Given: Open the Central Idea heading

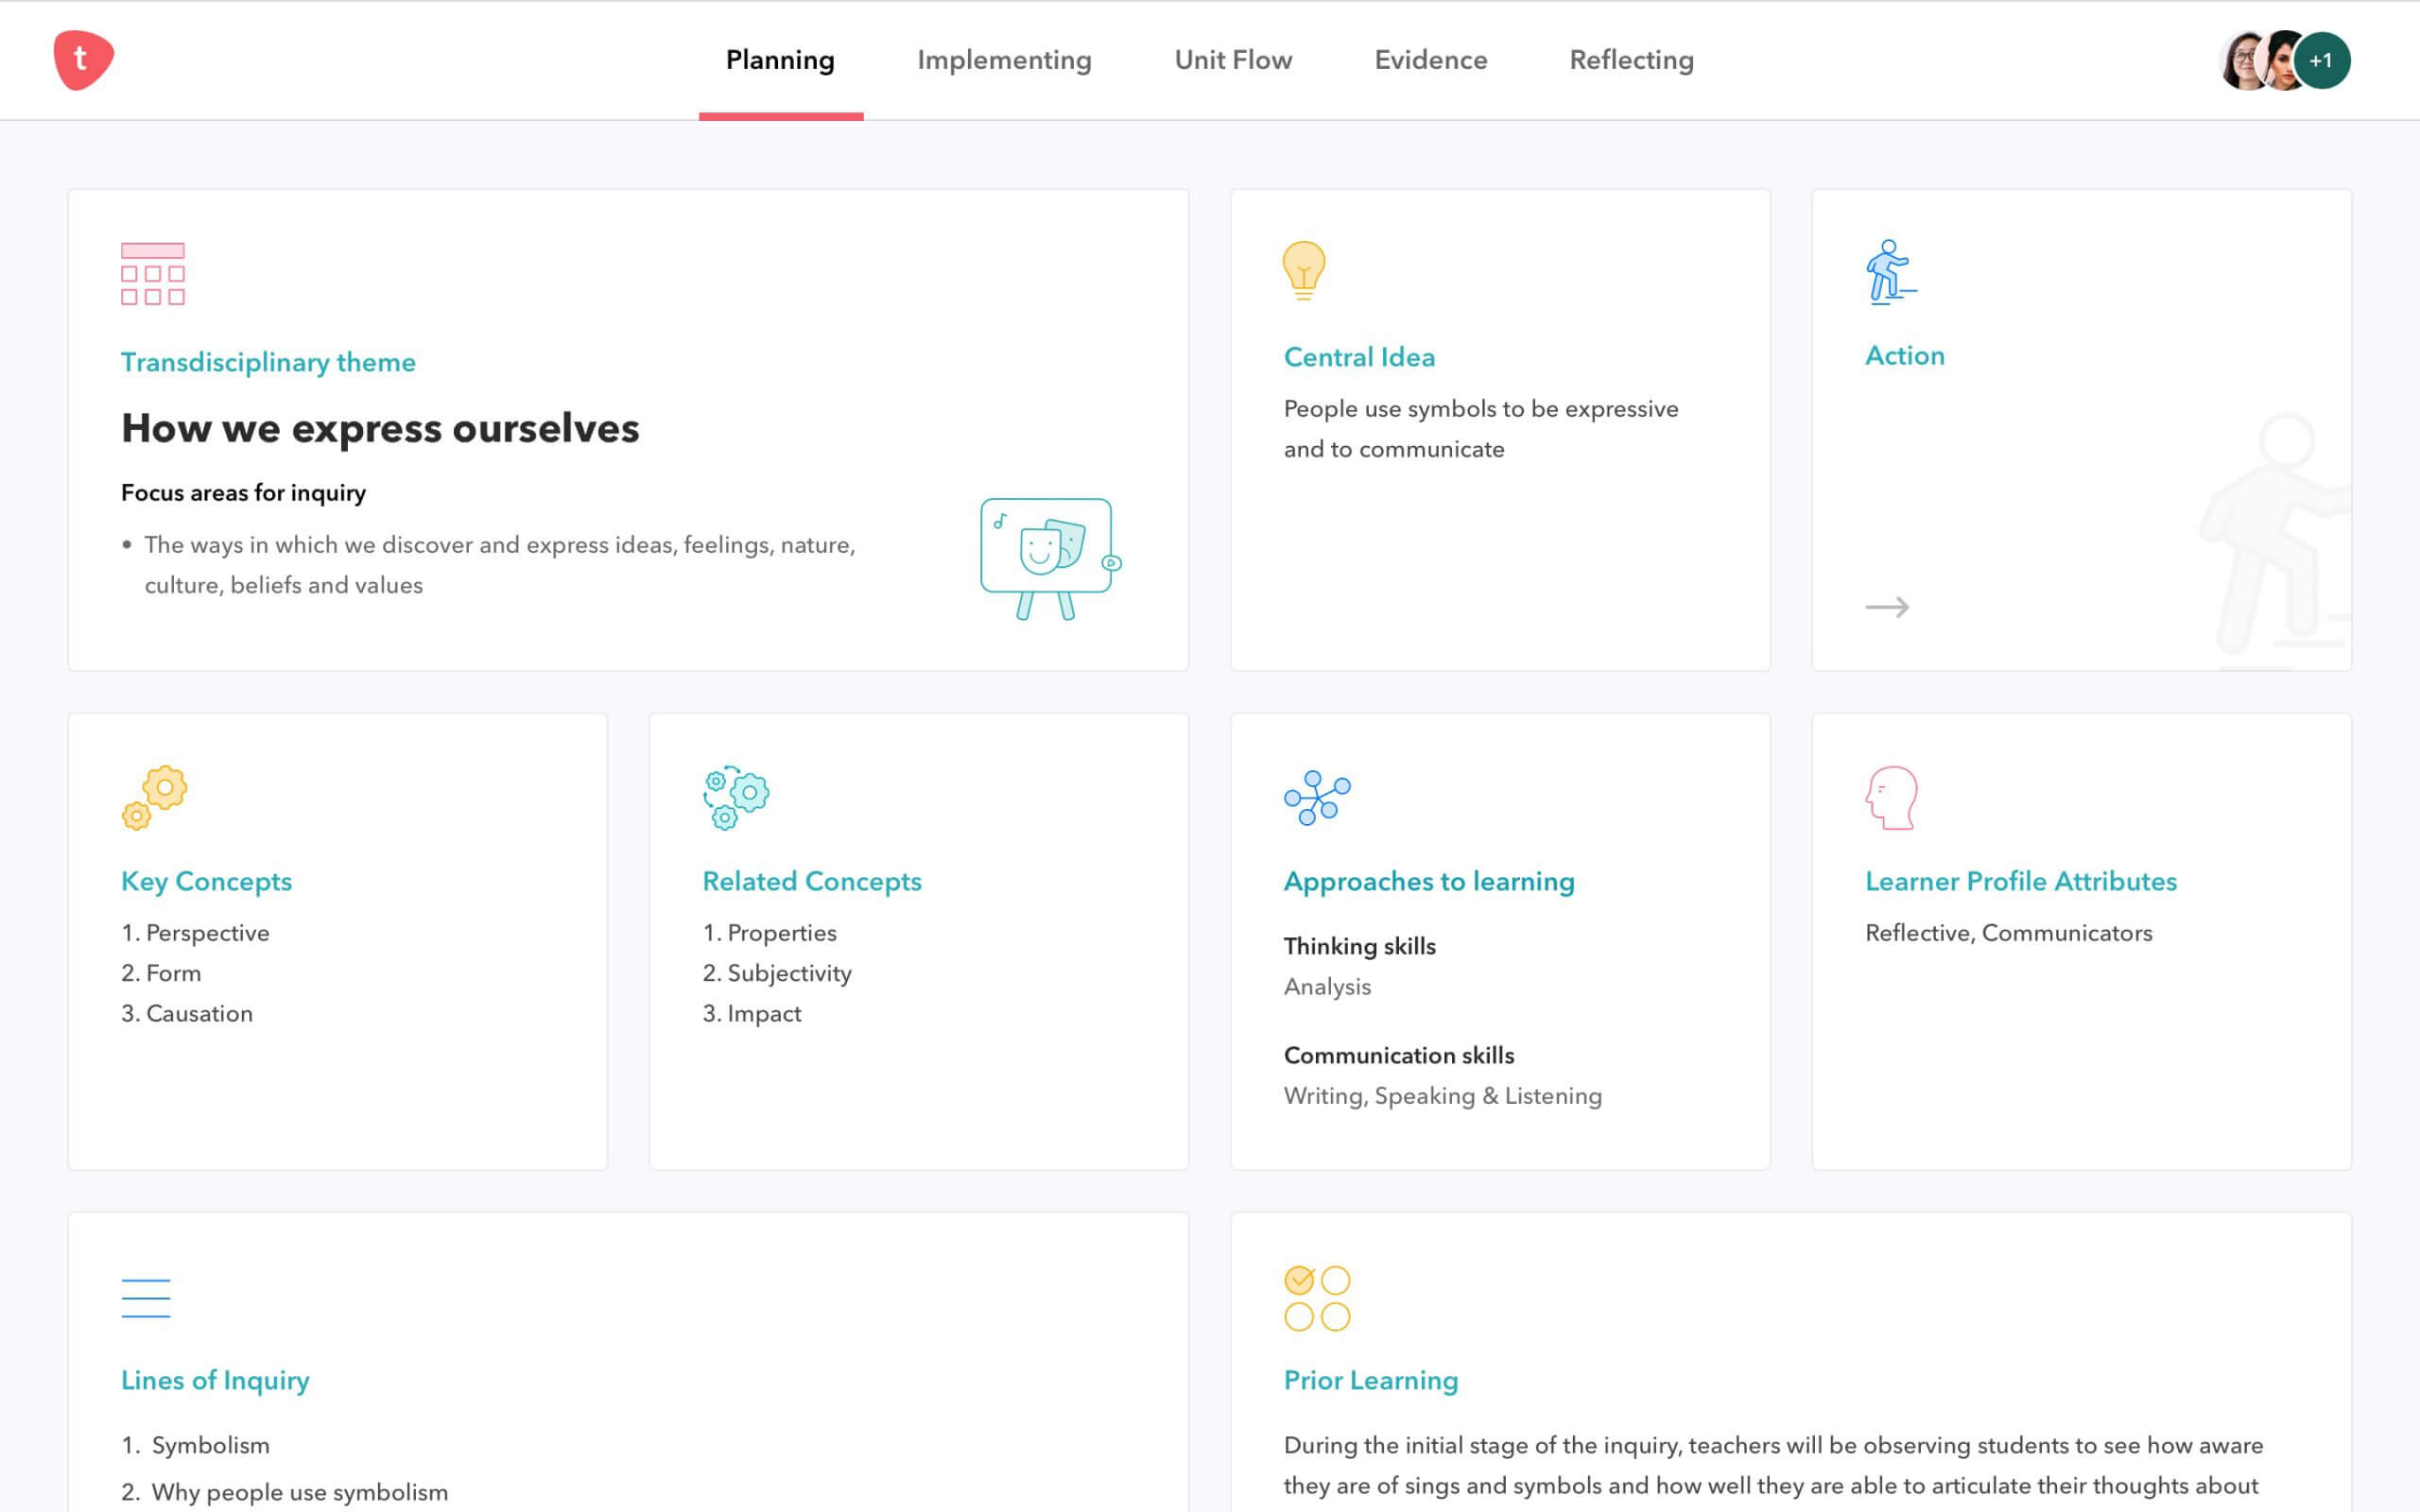Looking at the screenshot, I should [x=1358, y=357].
